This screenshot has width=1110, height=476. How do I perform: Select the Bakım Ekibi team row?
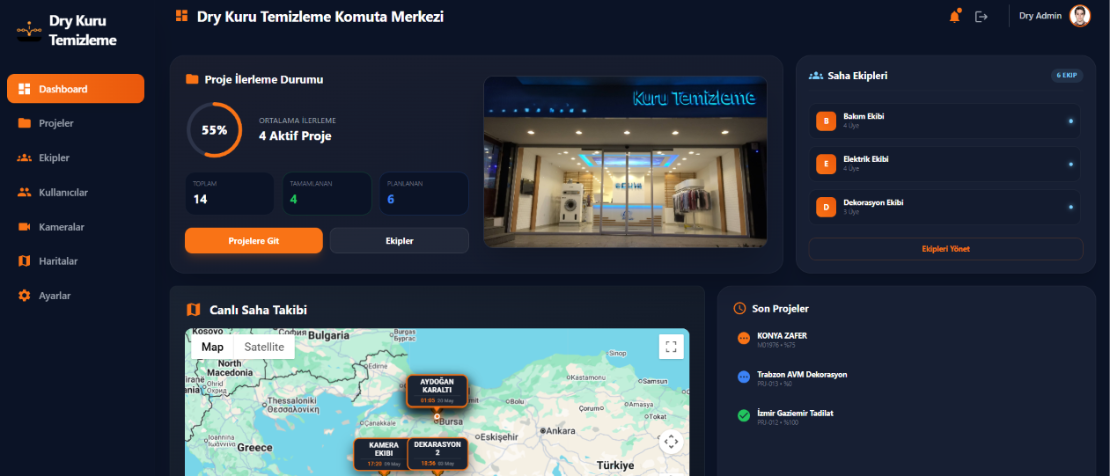click(x=944, y=121)
